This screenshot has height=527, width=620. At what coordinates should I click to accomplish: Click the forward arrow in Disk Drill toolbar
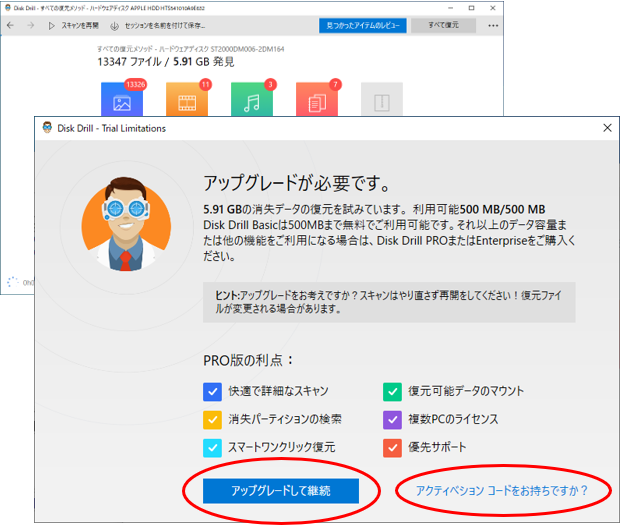[x=30, y=25]
